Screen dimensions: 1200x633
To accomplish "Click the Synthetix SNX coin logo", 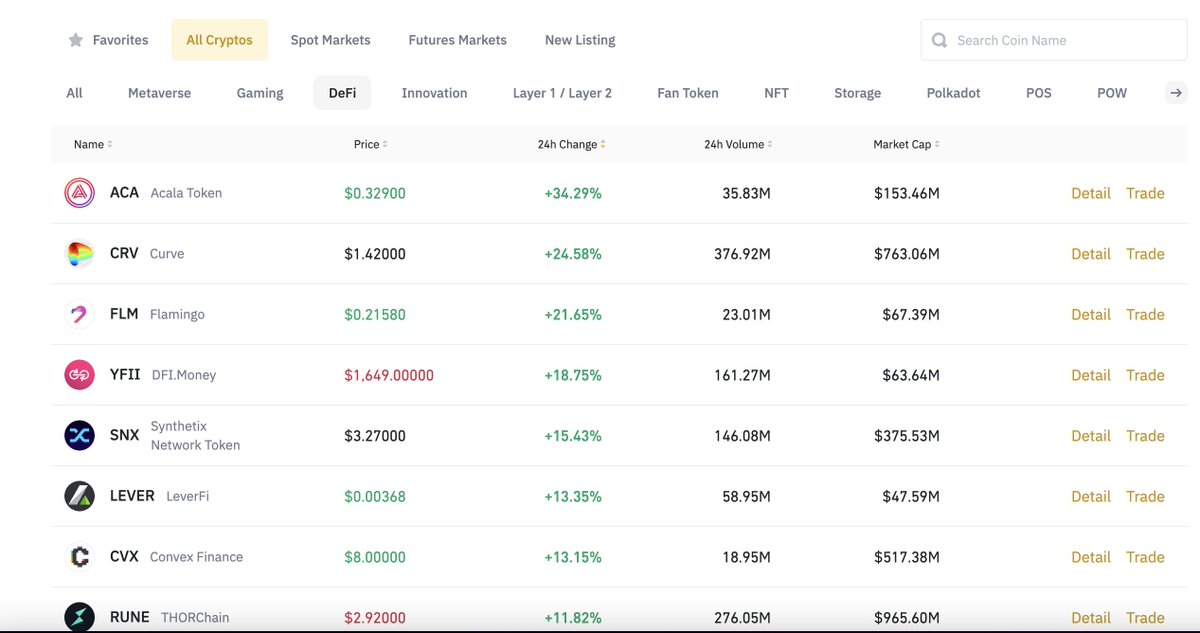I will pyautogui.click(x=79, y=436).
